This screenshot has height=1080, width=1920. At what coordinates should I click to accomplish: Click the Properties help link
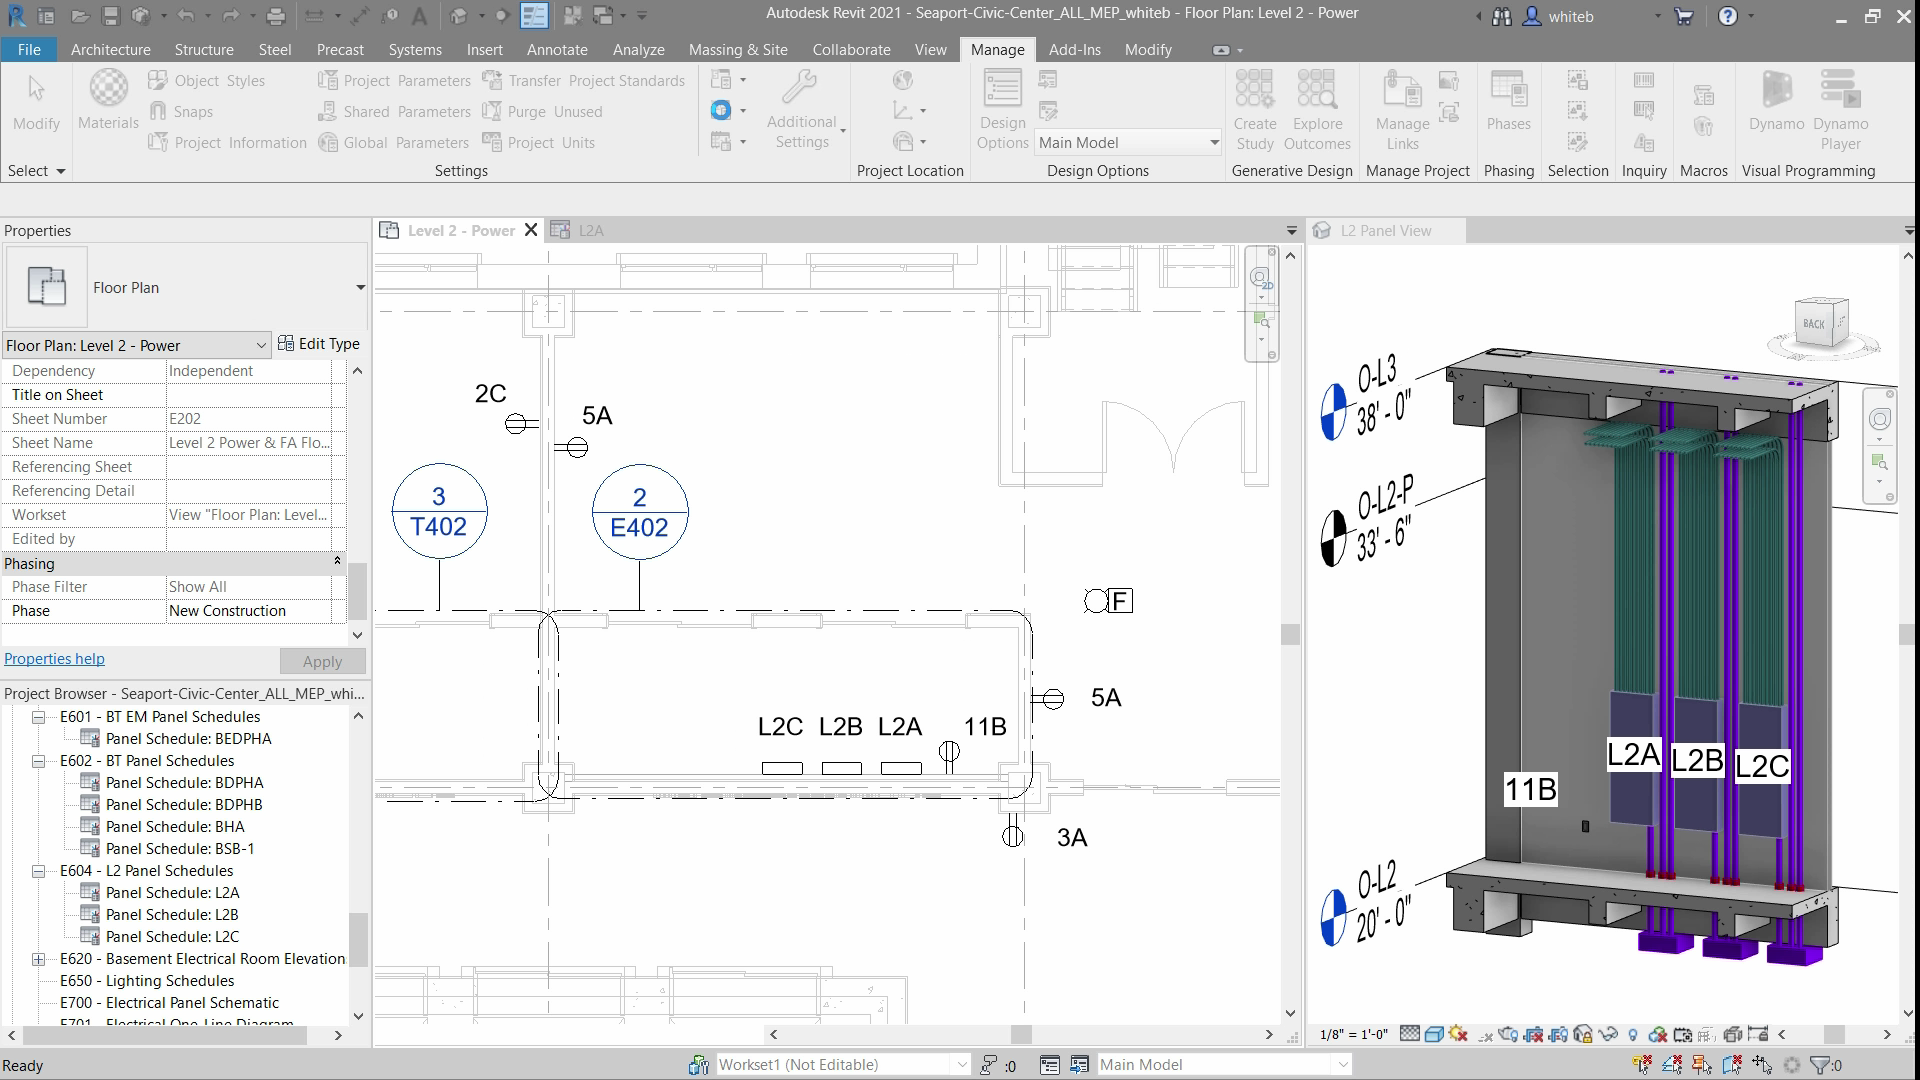(x=54, y=659)
